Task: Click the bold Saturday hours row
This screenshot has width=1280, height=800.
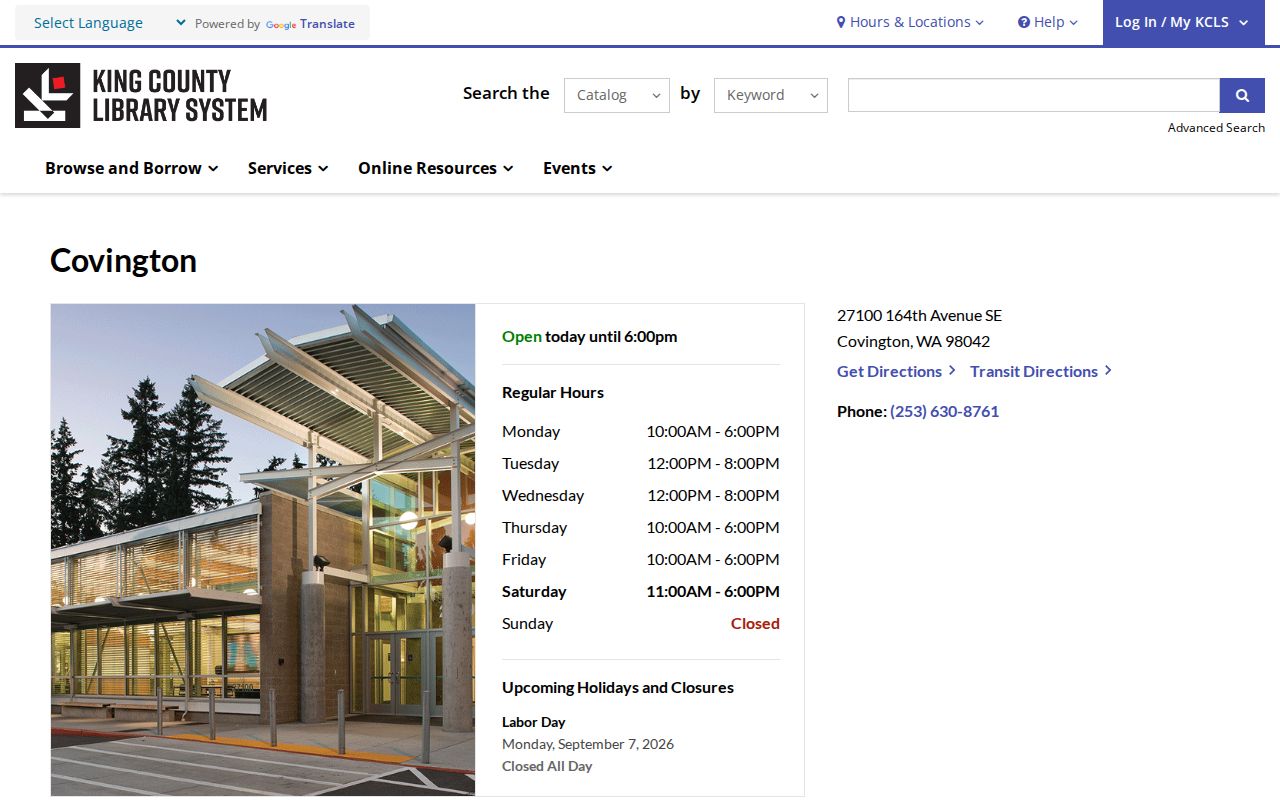Action: point(641,592)
